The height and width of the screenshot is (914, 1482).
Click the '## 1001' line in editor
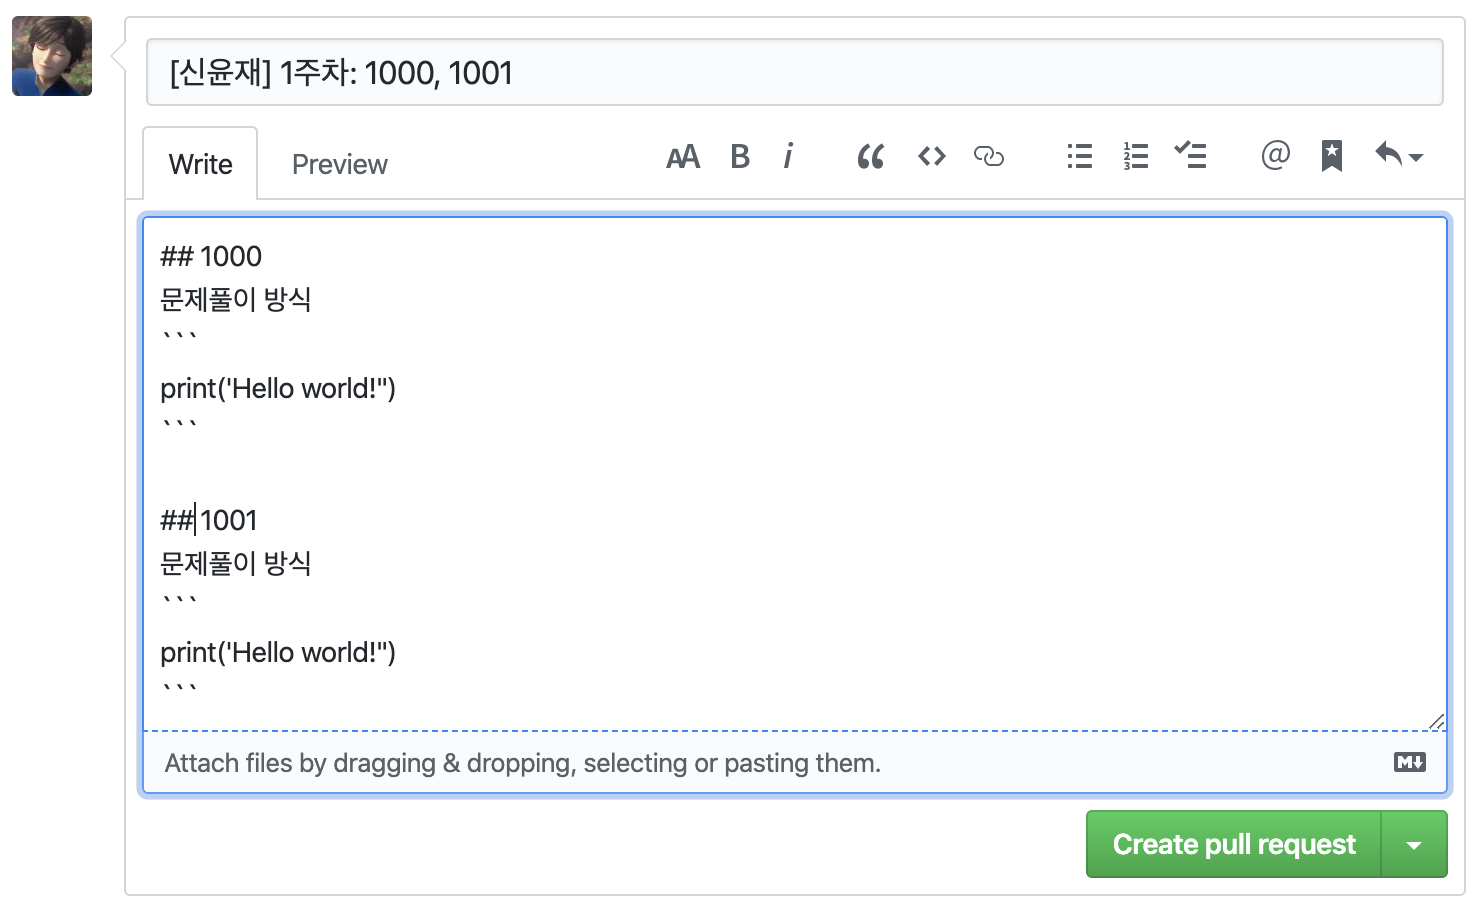[209, 520]
